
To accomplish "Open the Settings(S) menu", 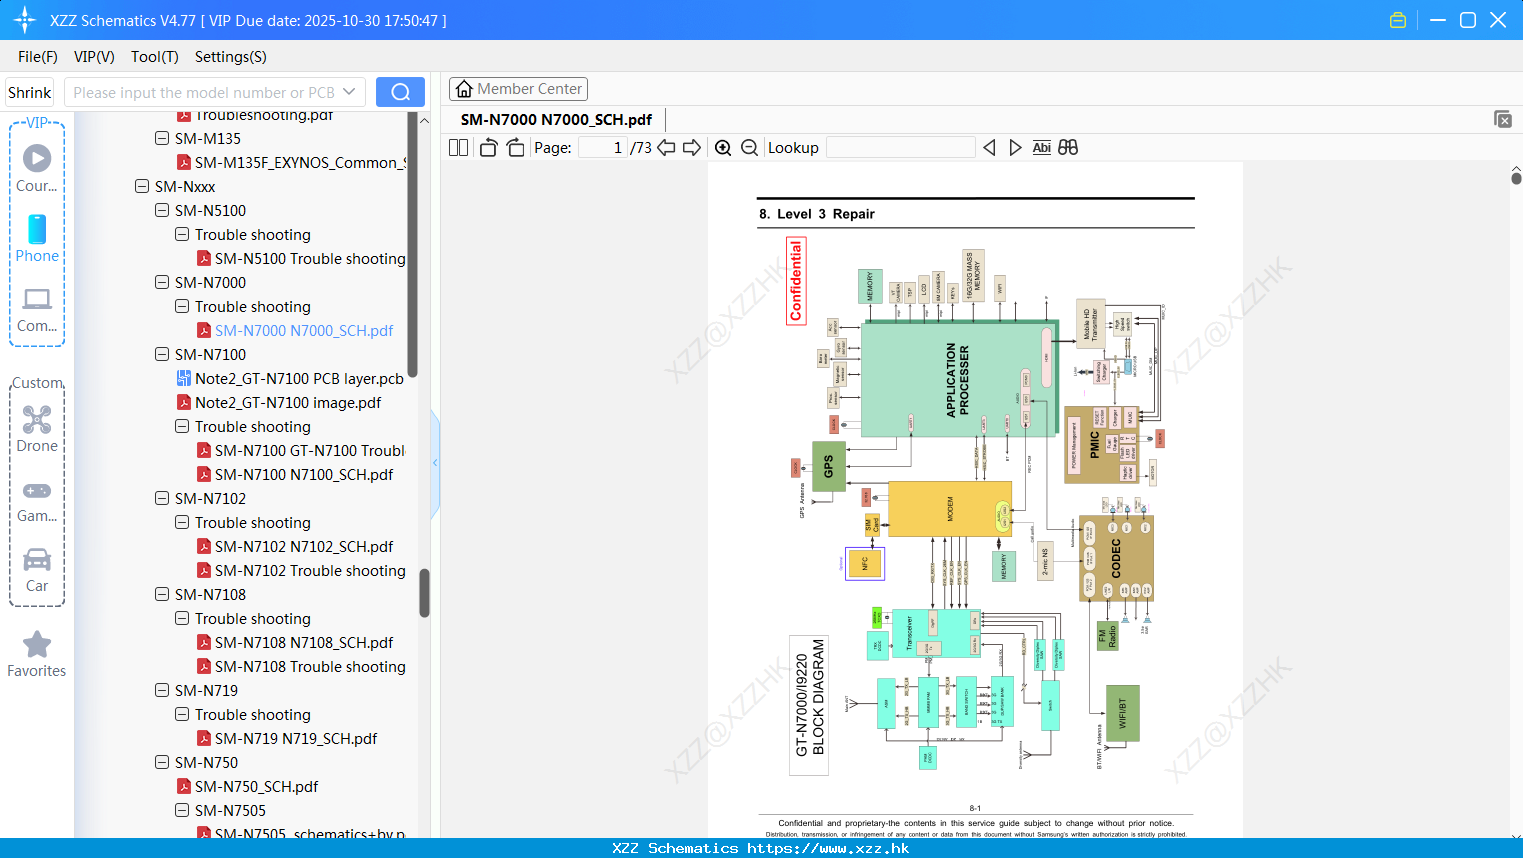I will 231,57.
